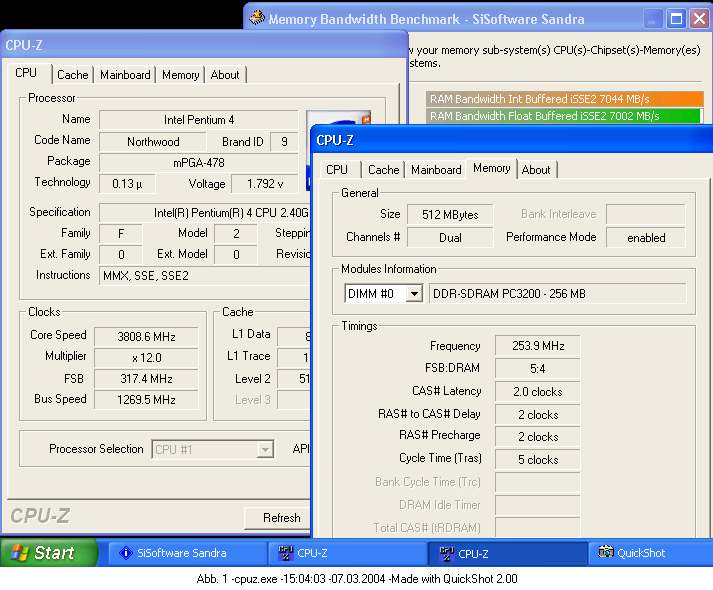Click the Bus Speed 1269.5 MHz value
The height and width of the screenshot is (590, 713).
[146, 400]
